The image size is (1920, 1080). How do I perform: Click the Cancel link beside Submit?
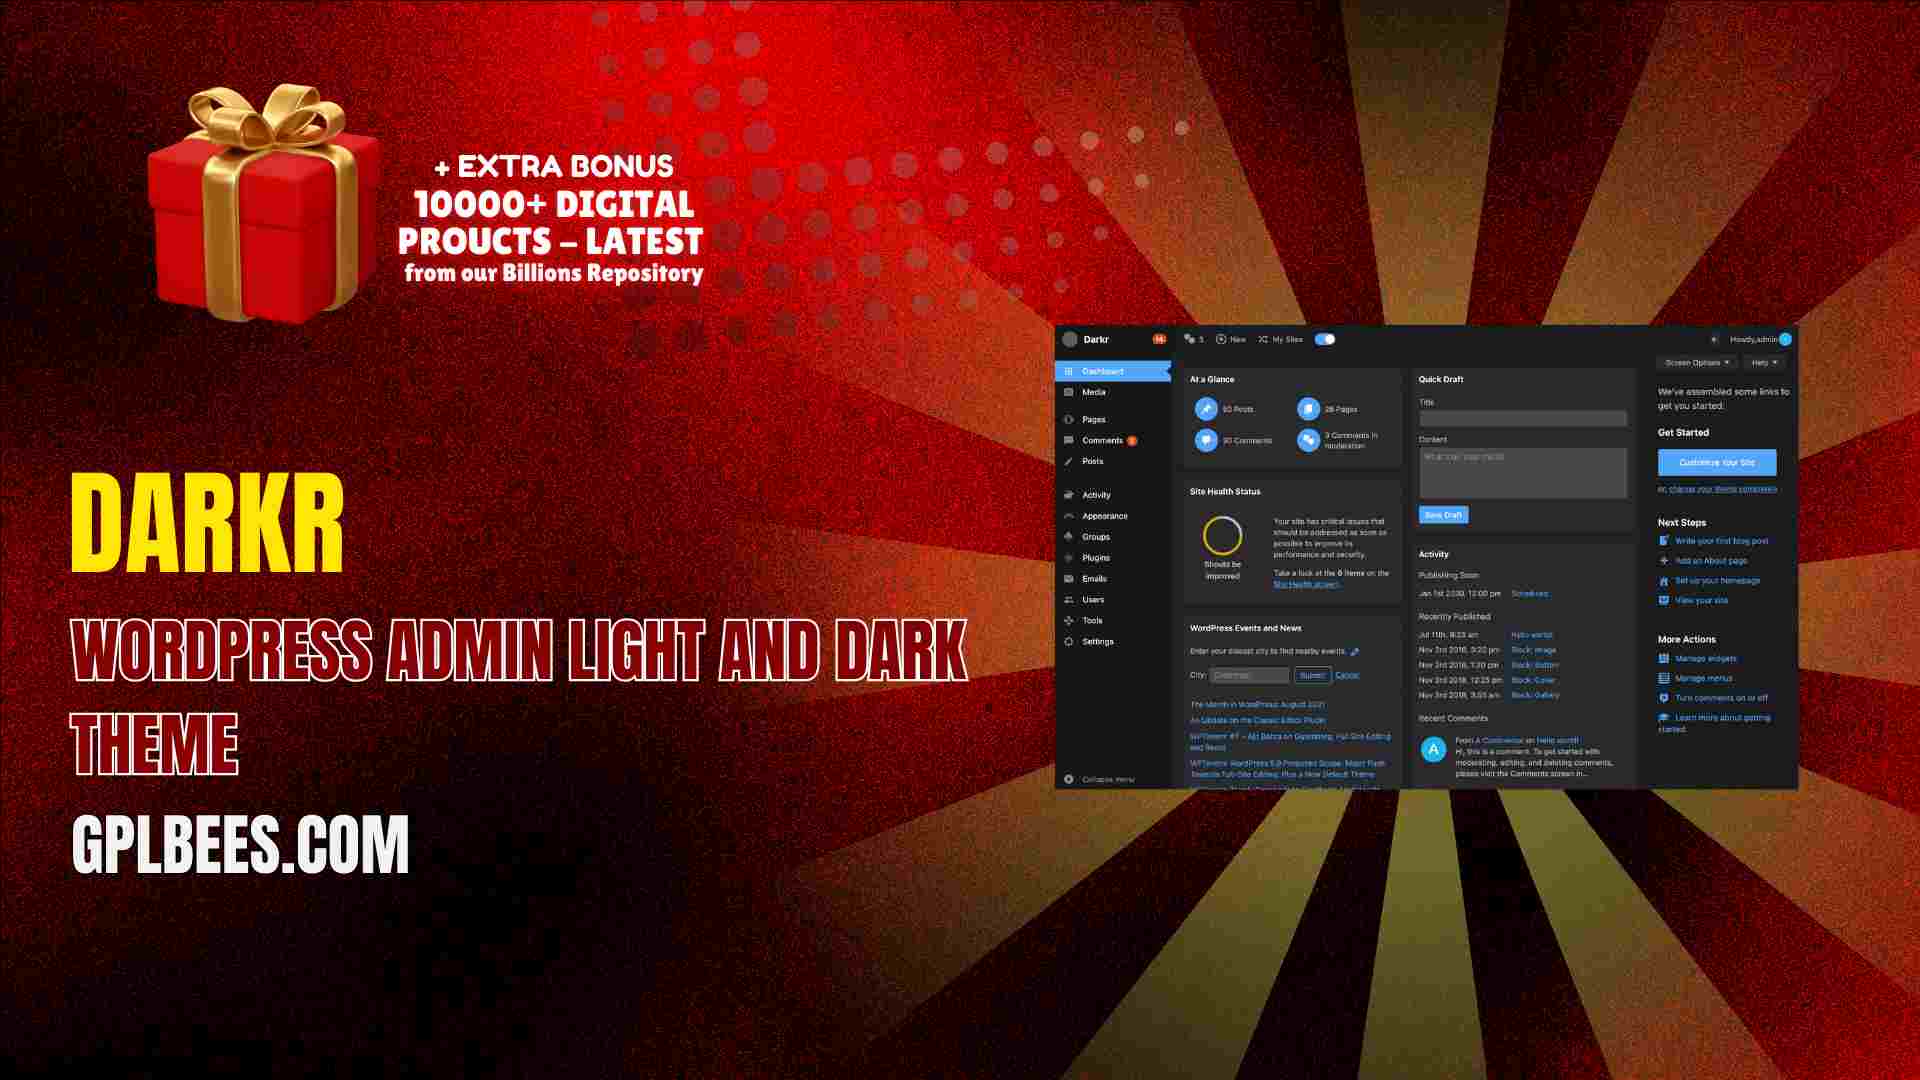1347,675
